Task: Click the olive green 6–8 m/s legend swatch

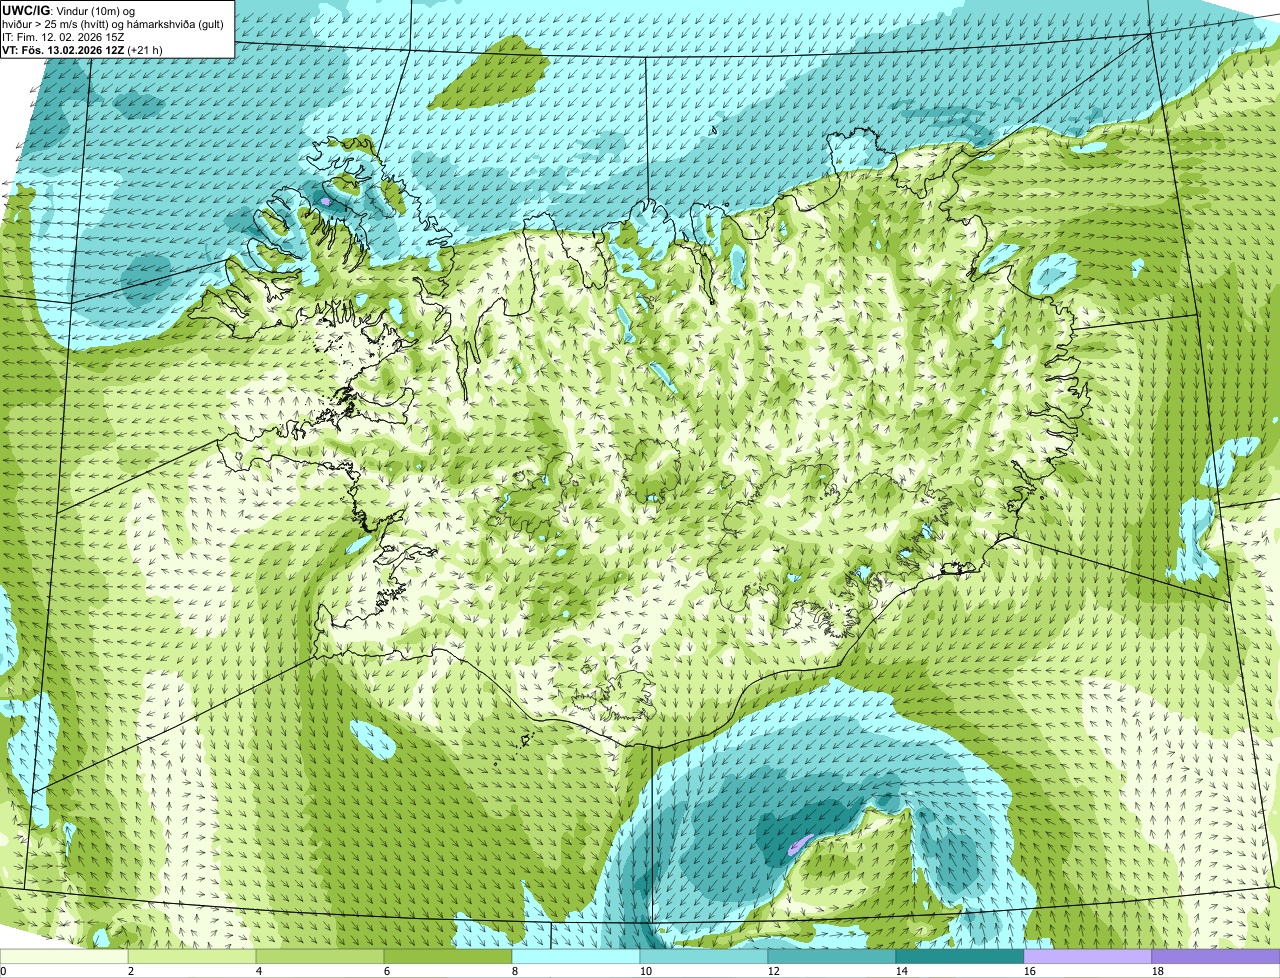Action: point(448,957)
